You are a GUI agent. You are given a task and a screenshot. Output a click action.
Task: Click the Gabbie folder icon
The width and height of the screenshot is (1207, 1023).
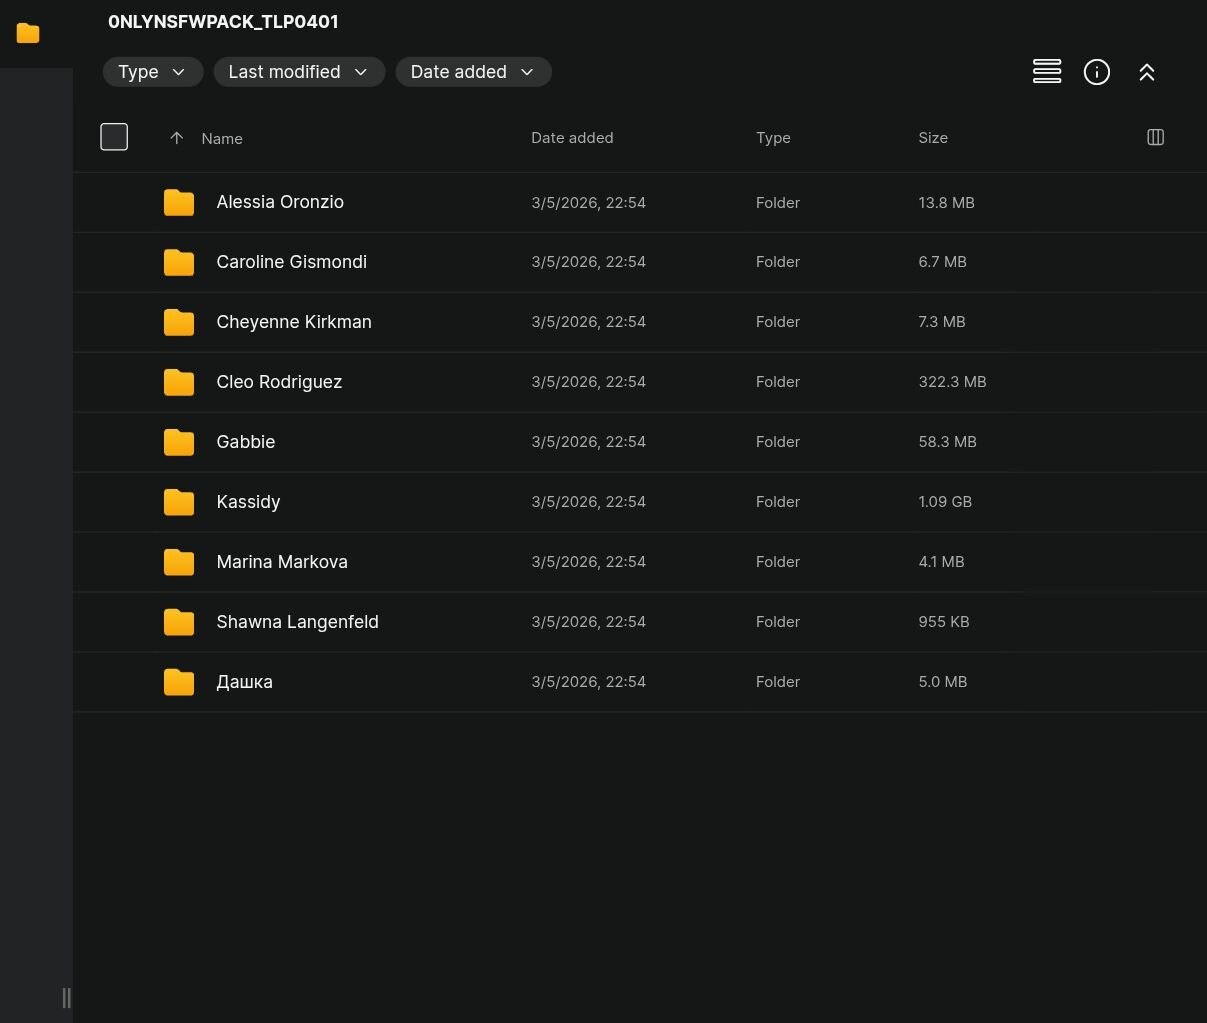[x=179, y=442]
